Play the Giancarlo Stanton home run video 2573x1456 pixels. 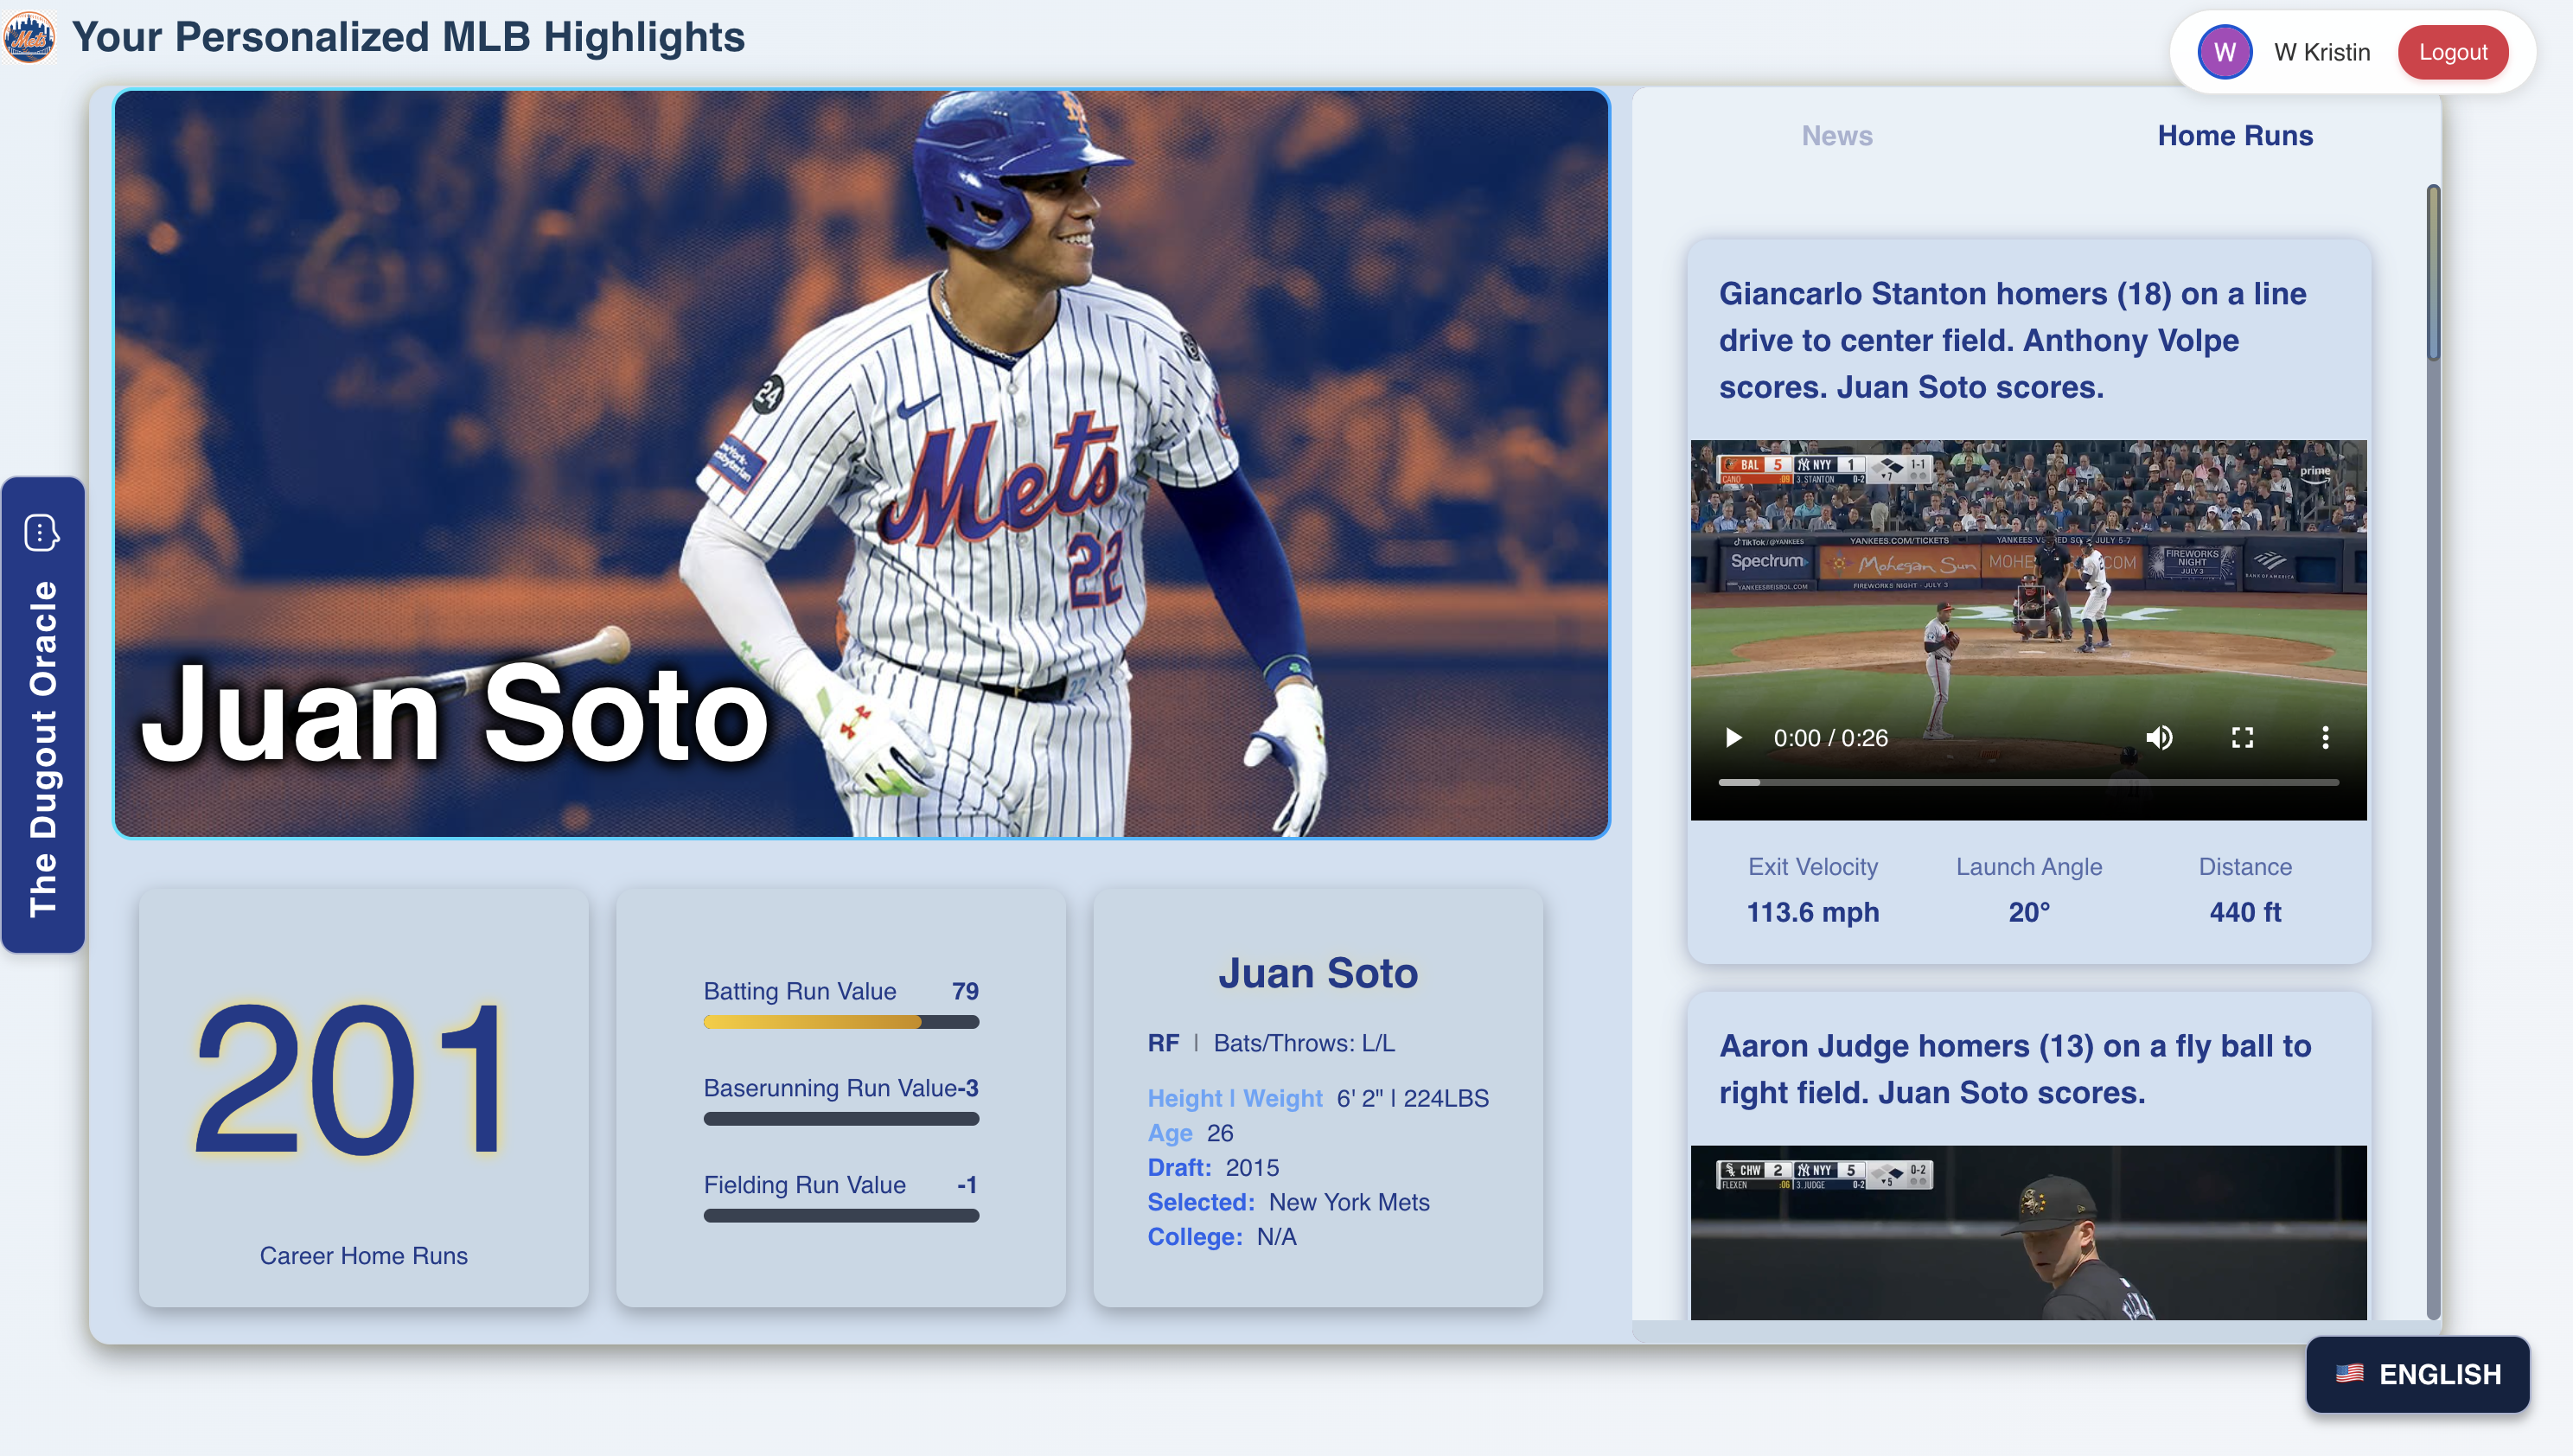[1733, 738]
